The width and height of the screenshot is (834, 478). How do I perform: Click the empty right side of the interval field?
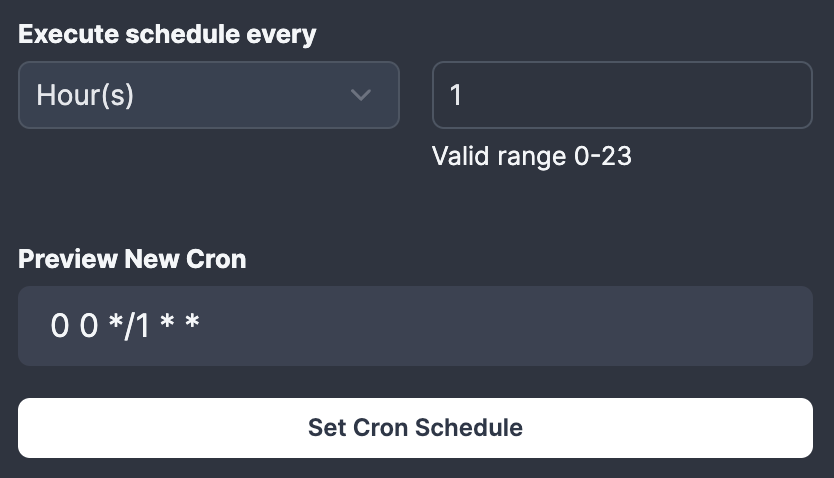[x=700, y=96]
